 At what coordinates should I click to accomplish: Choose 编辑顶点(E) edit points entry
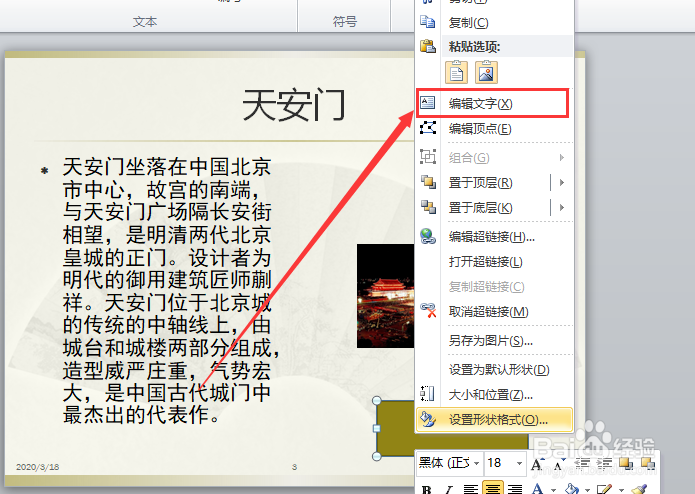click(x=494, y=129)
